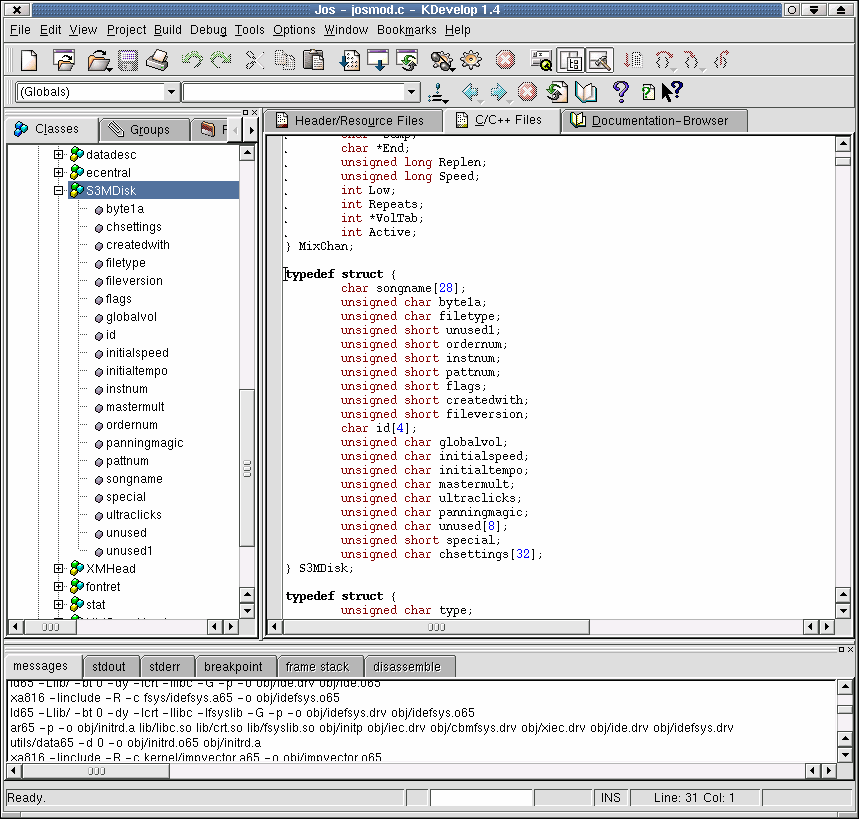Open the disassemble tab
The height and width of the screenshot is (819, 859).
[410, 667]
